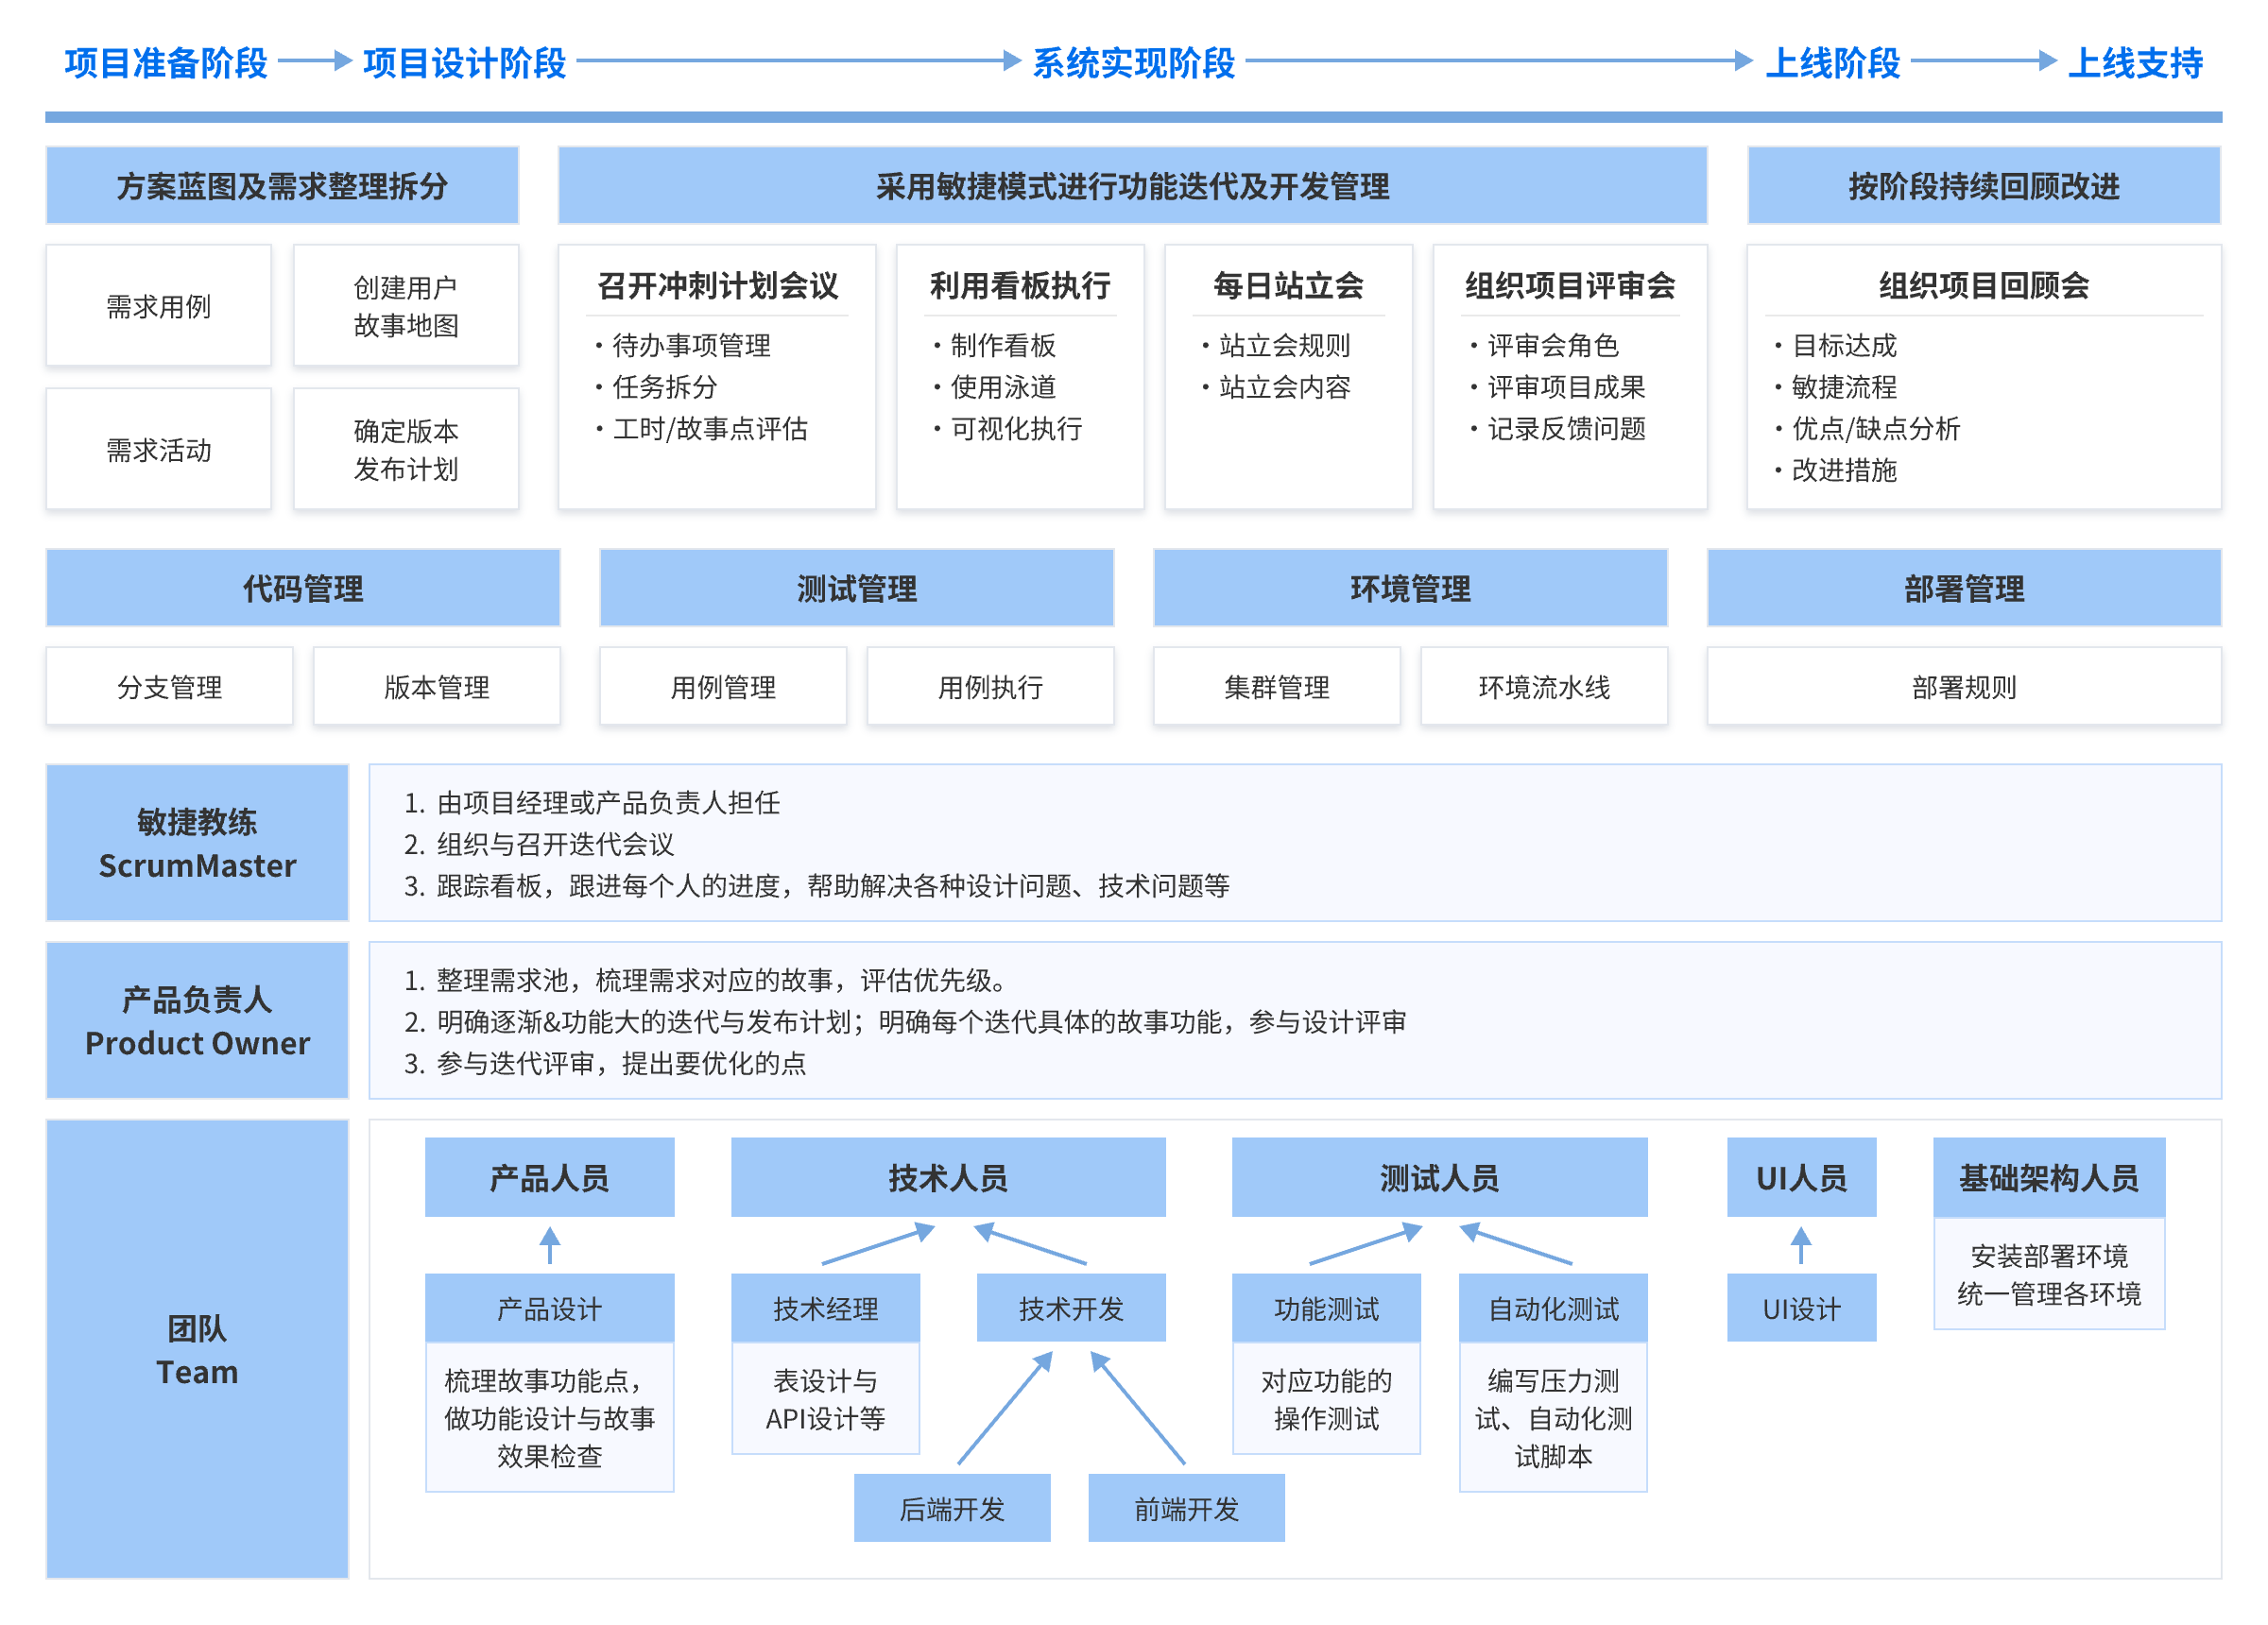Viewport: 2268px width, 1625px height.
Task: Click the 每日站立会 card title
Action: (x=1288, y=286)
